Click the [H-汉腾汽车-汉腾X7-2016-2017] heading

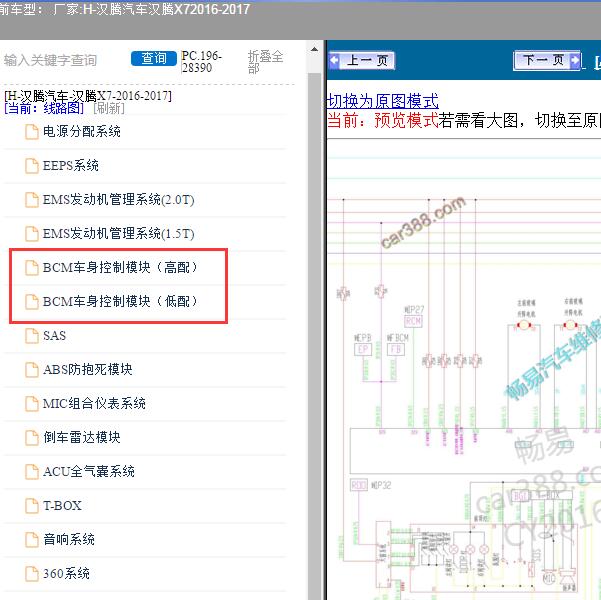(x=88, y=95)
